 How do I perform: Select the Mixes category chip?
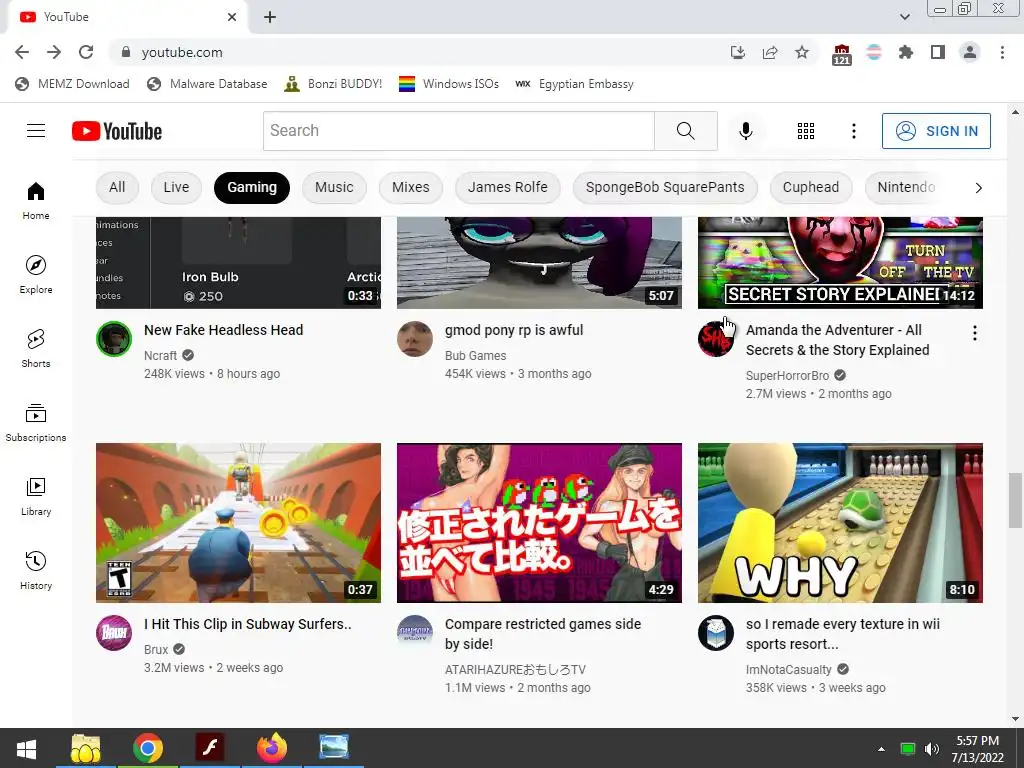[411, 187]
